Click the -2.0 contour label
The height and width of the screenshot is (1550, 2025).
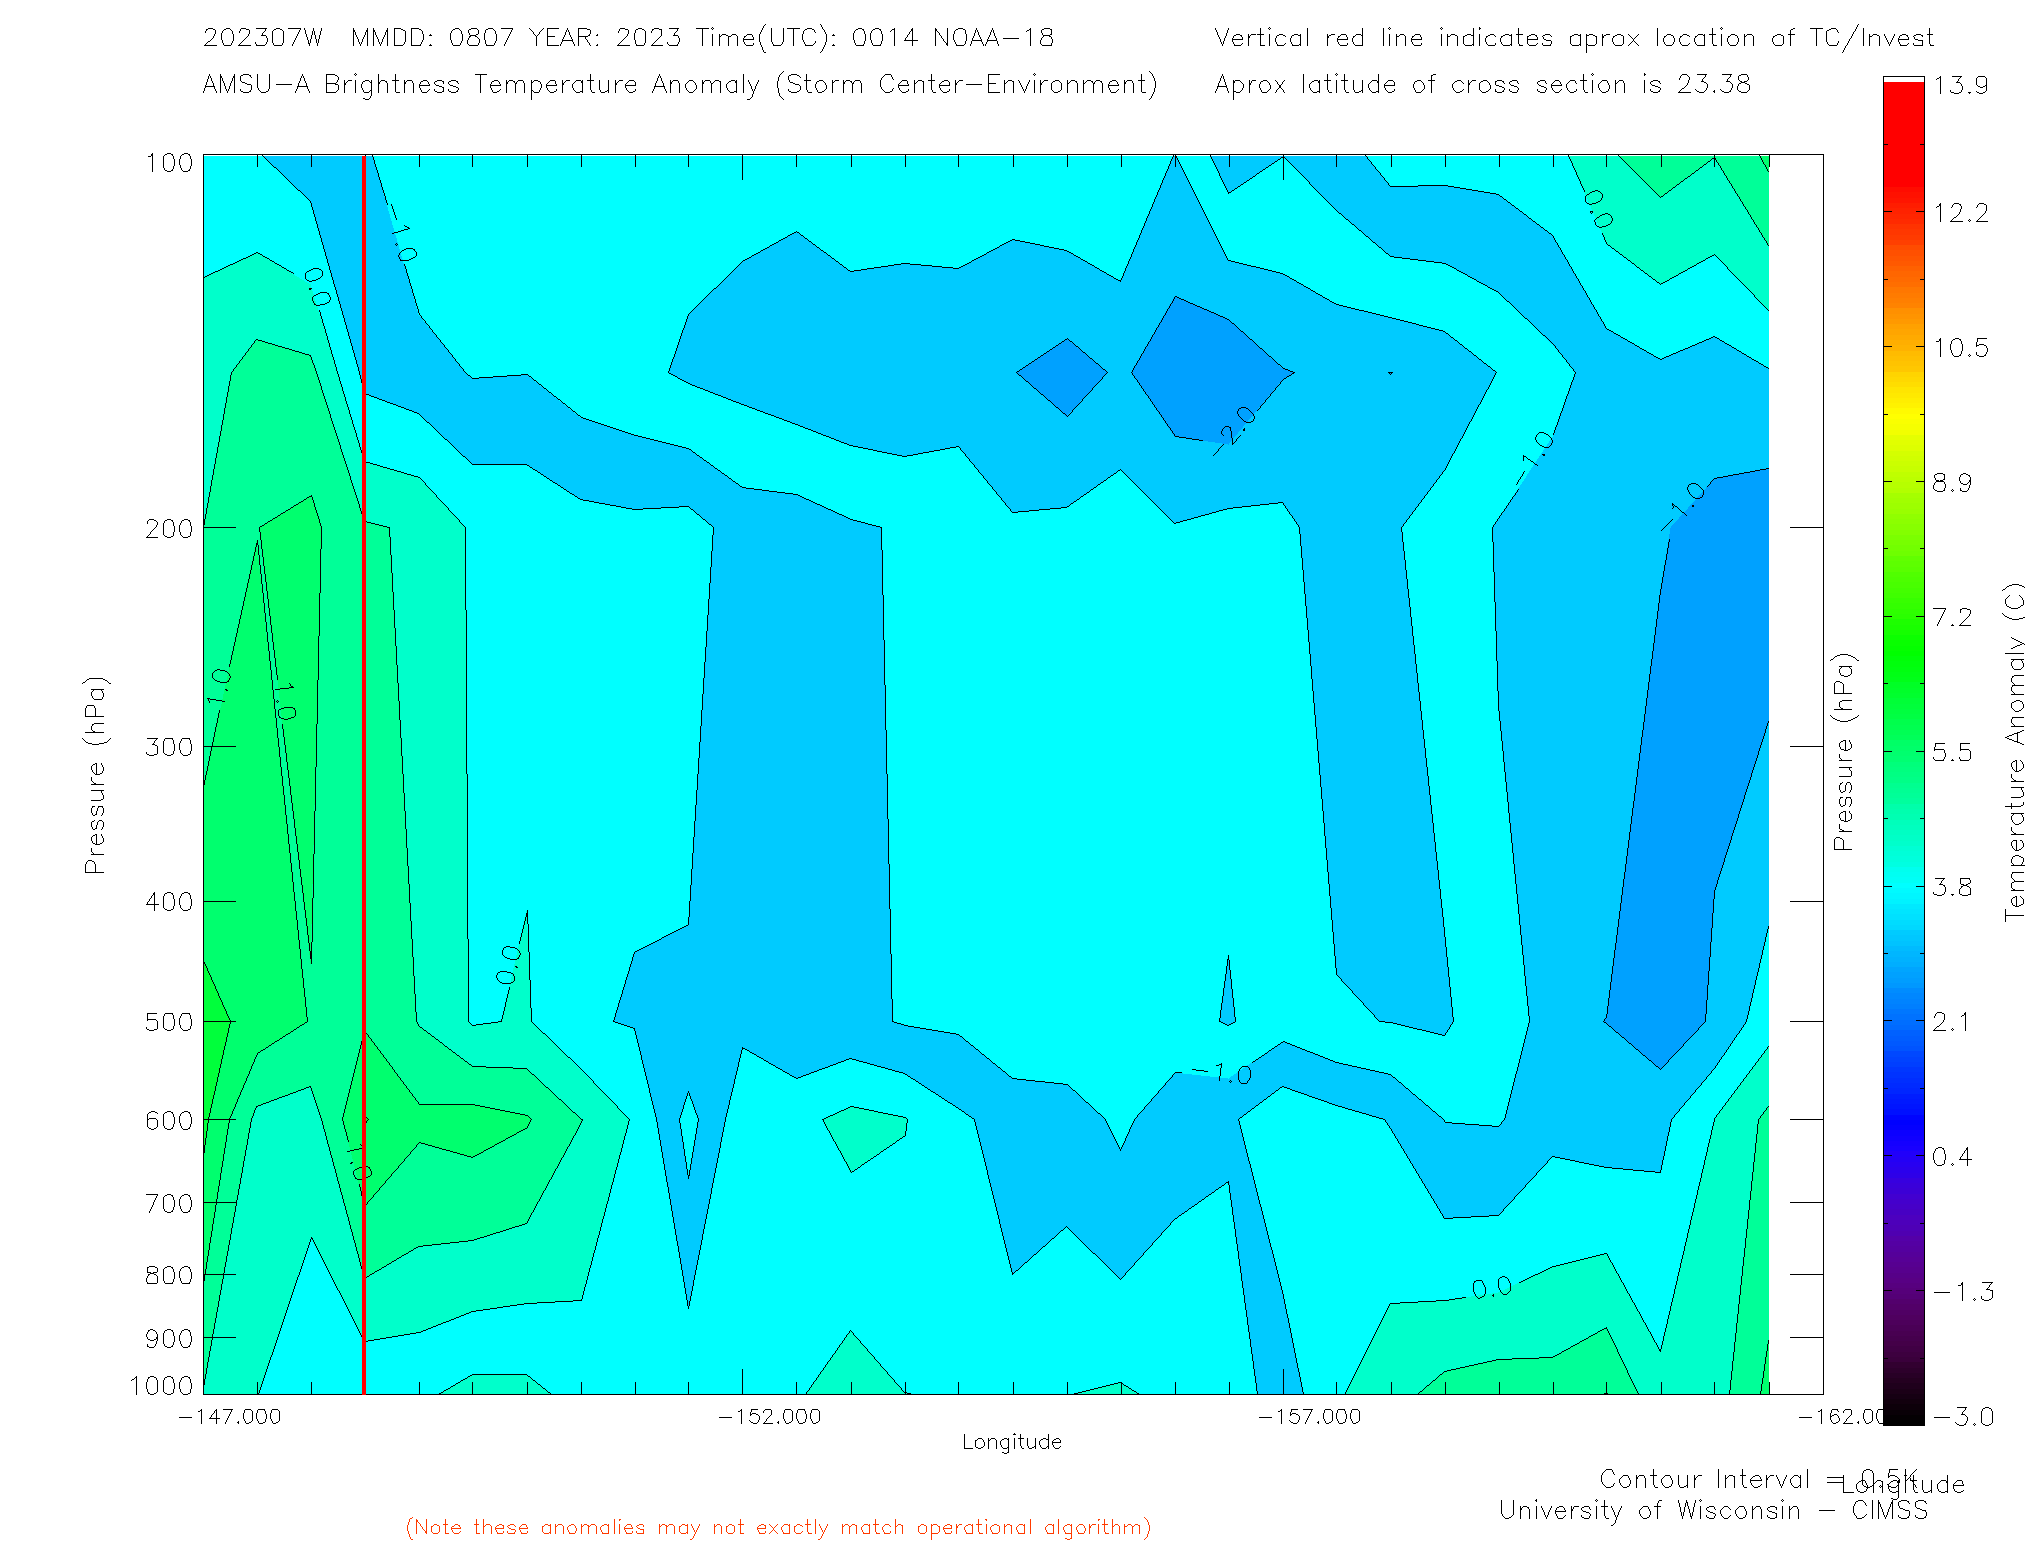(x=1236, y=430)
